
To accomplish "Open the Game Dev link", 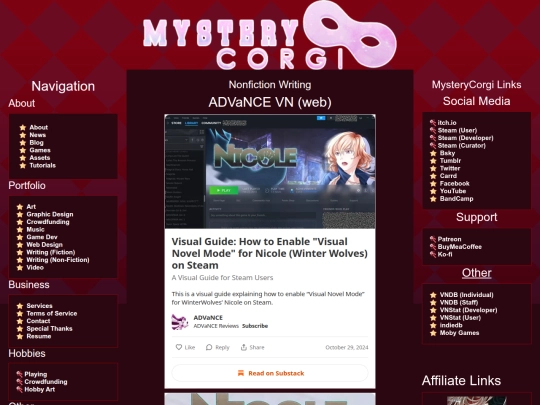I will [x=42, y=237].
